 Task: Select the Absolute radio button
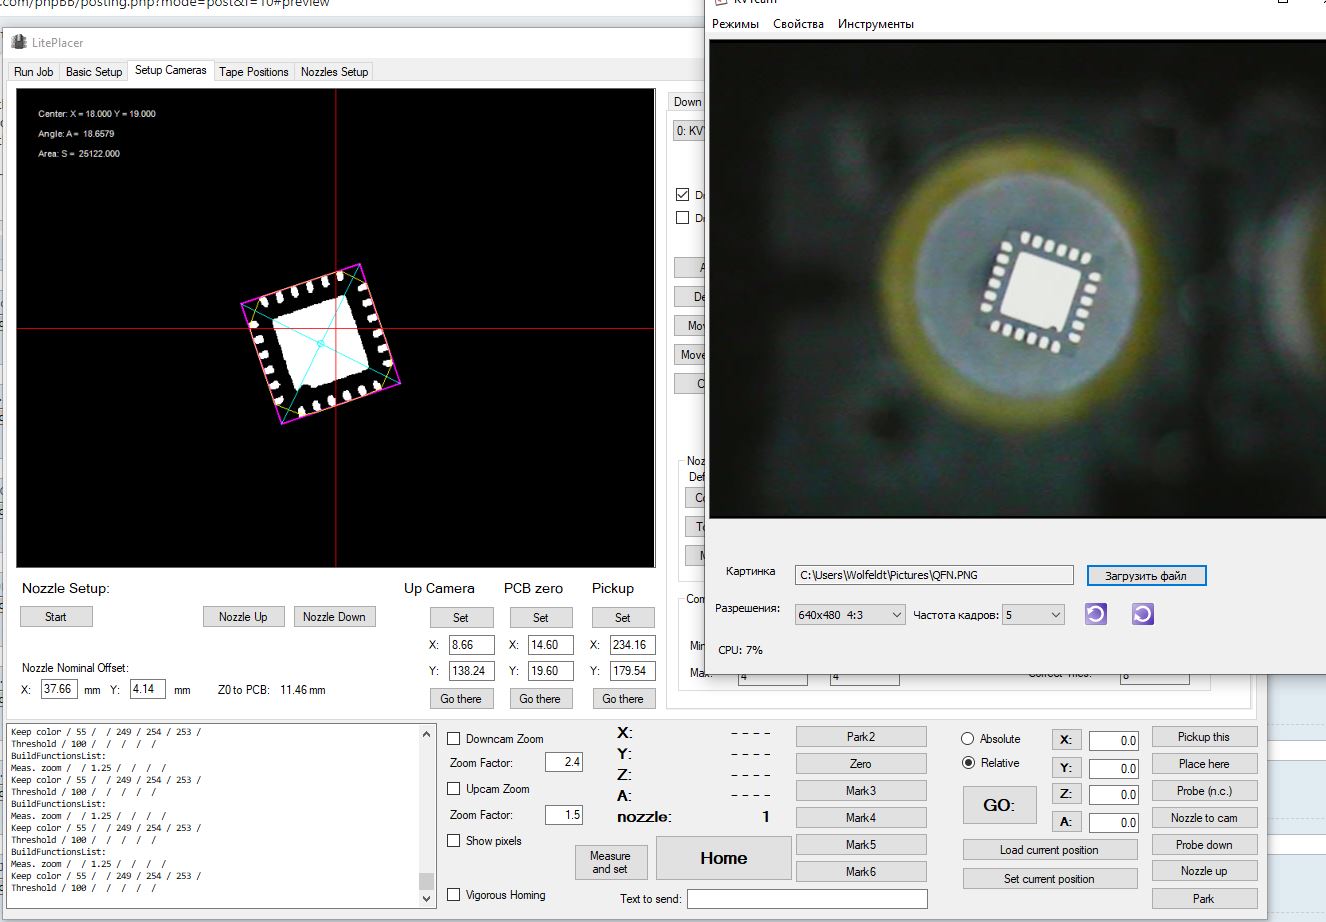(967, 739)
